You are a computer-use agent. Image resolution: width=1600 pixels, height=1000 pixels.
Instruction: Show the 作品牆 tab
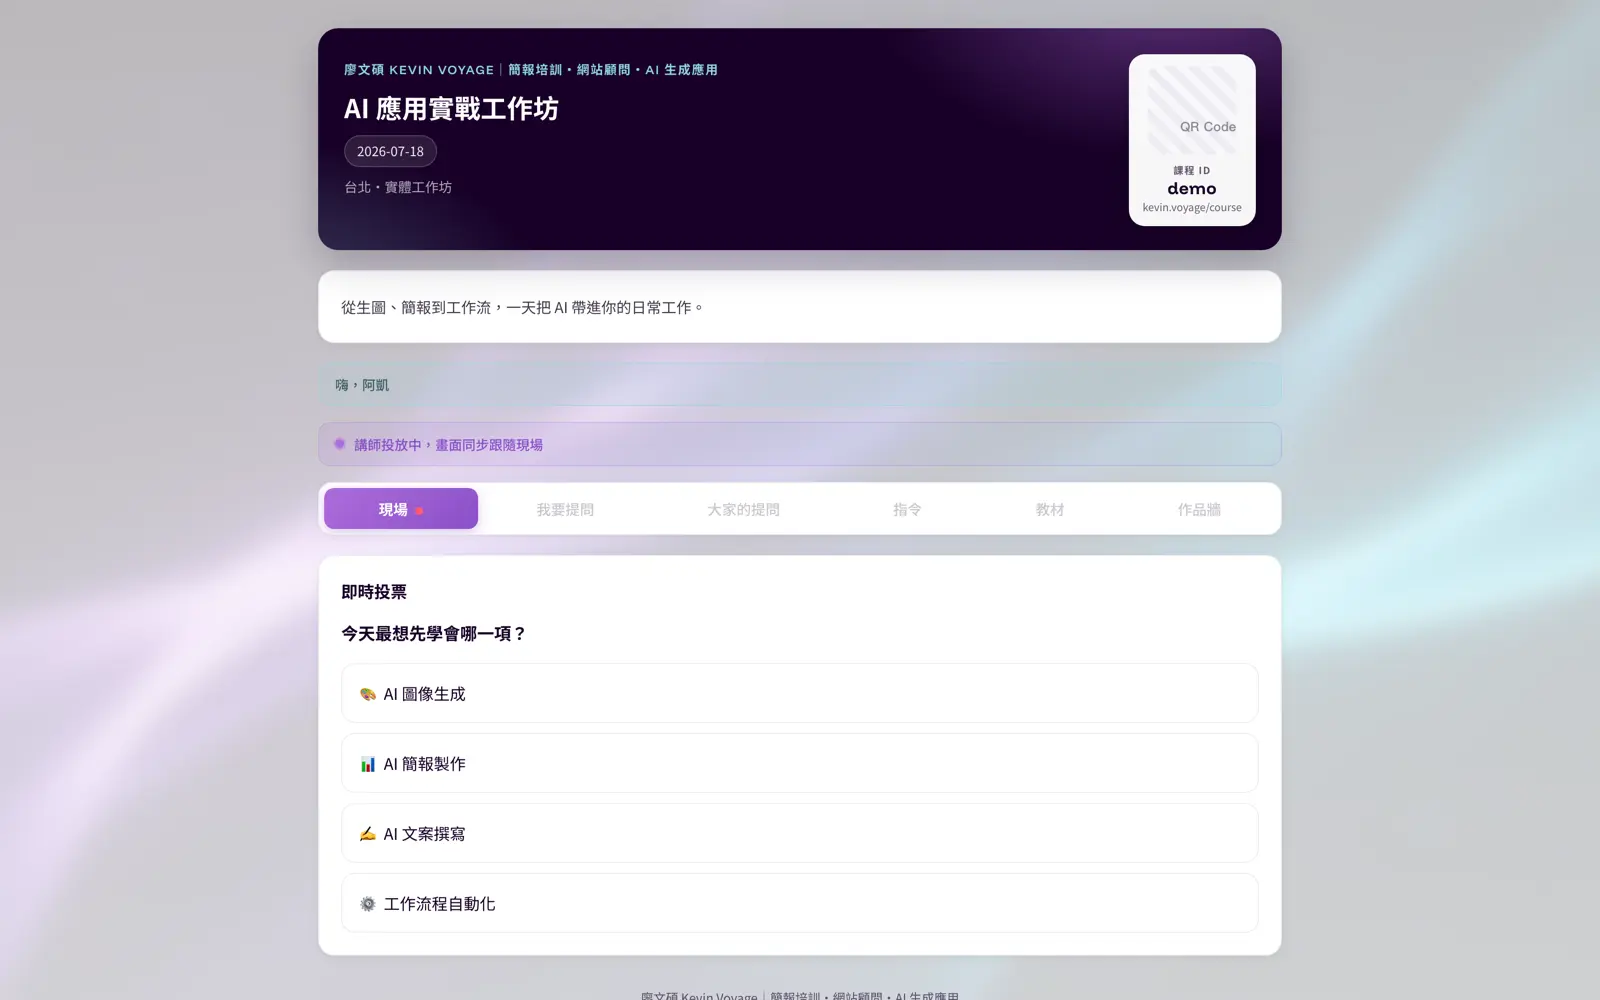[1199, 509]
